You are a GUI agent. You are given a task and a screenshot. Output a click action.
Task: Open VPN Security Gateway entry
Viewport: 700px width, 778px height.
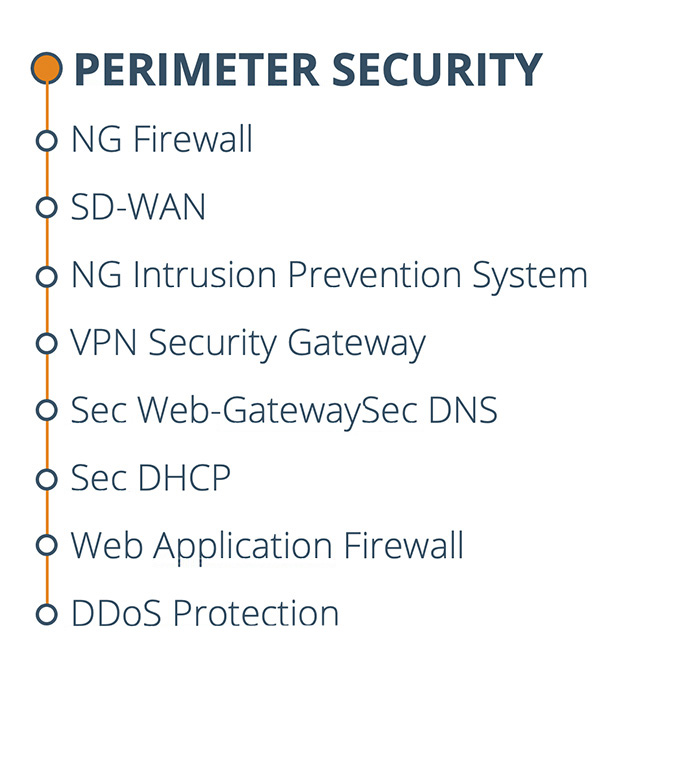[248, 343]
